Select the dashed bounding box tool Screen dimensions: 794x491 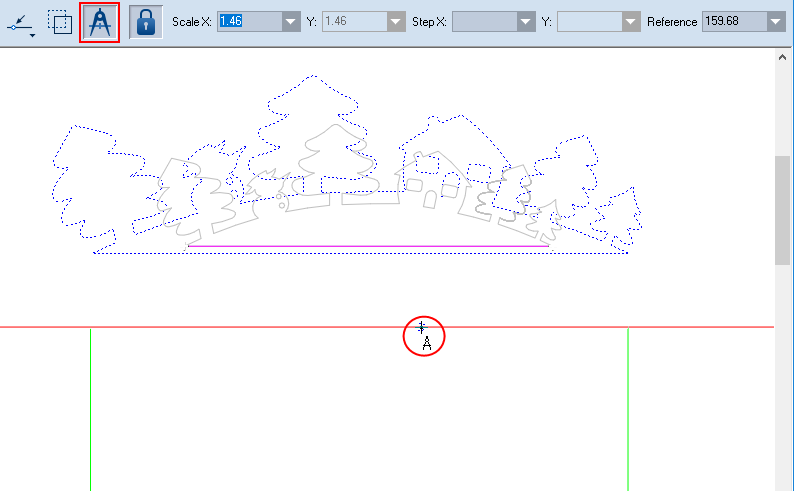[x=60, y=22]
